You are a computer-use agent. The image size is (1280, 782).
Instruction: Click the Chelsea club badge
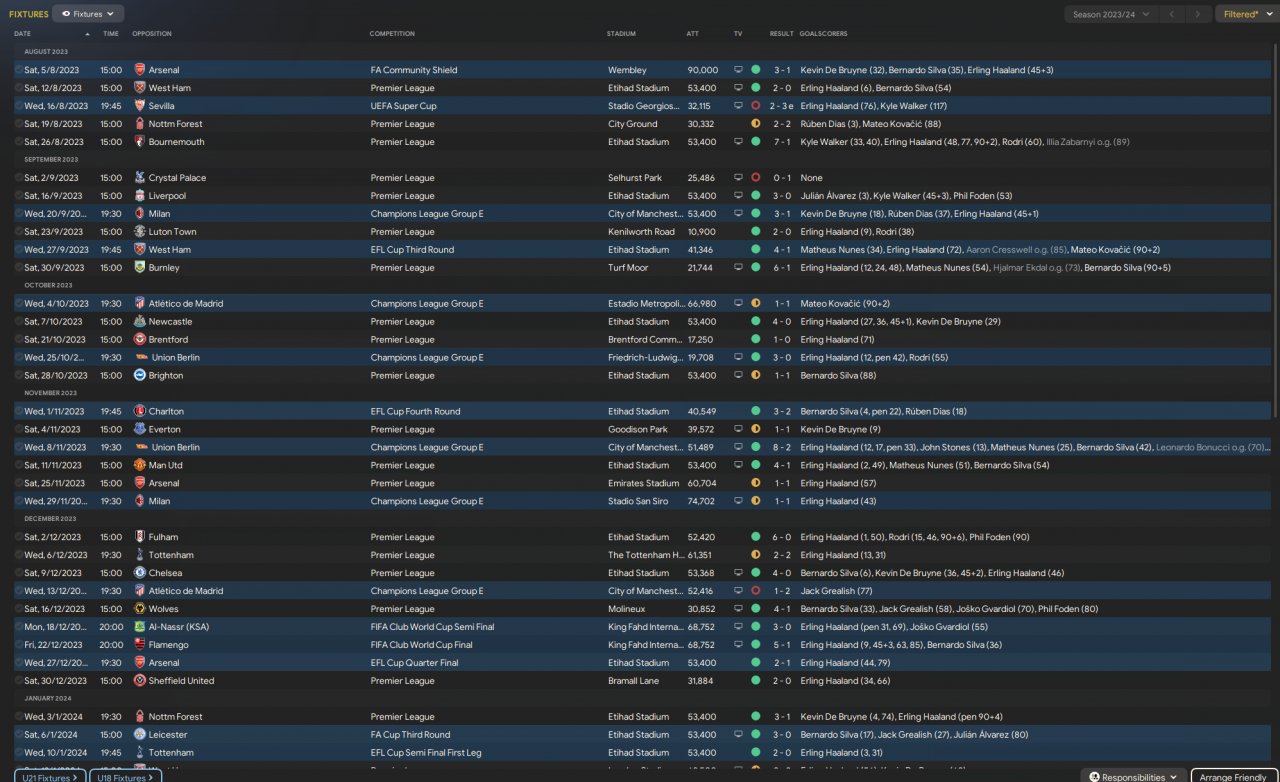[140, 574]
